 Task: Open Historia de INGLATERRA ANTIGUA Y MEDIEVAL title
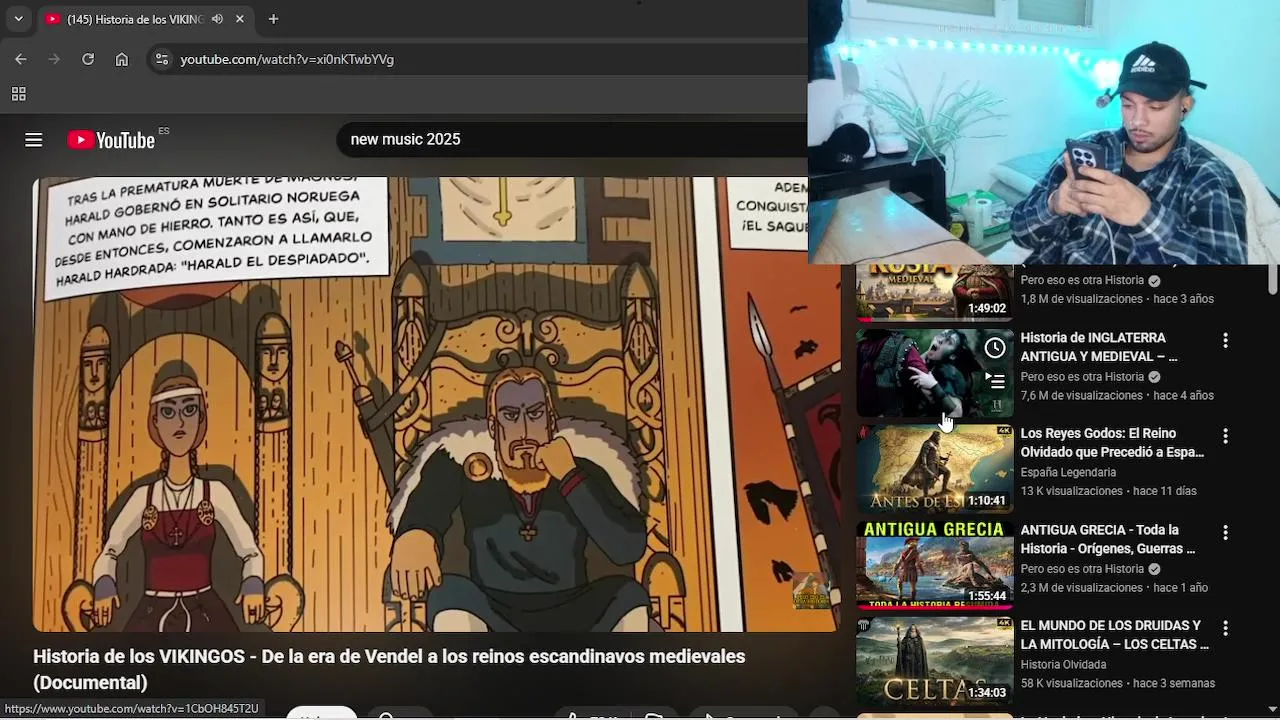click(1099, 347)
